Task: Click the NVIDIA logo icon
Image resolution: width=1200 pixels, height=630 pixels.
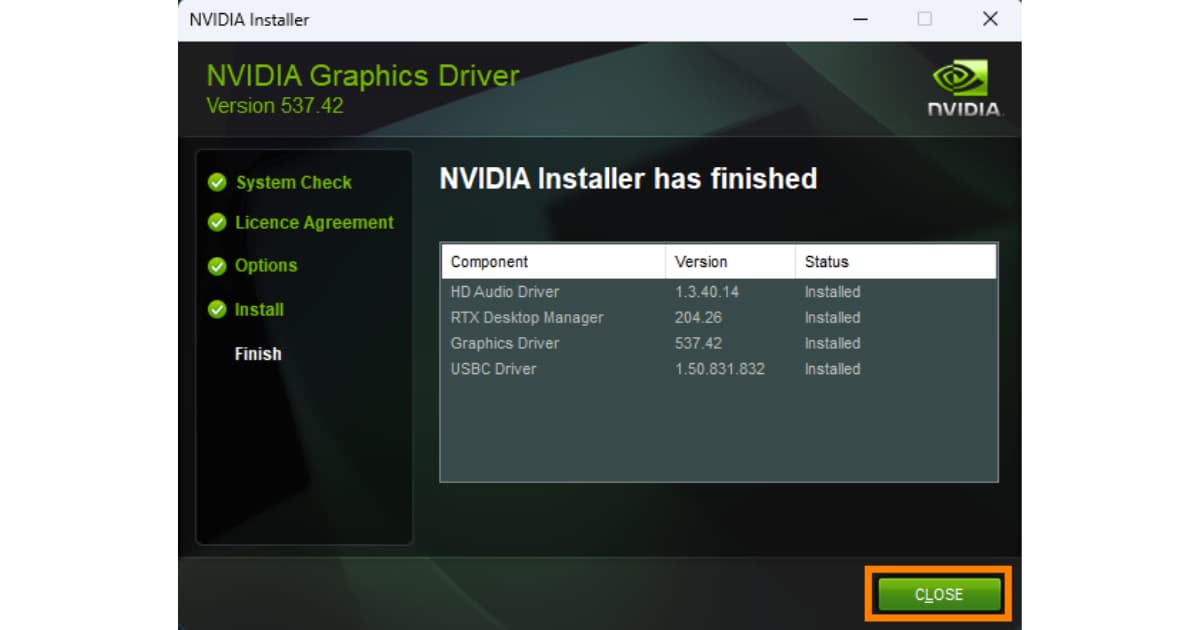Action: click(x=960, y=82)
